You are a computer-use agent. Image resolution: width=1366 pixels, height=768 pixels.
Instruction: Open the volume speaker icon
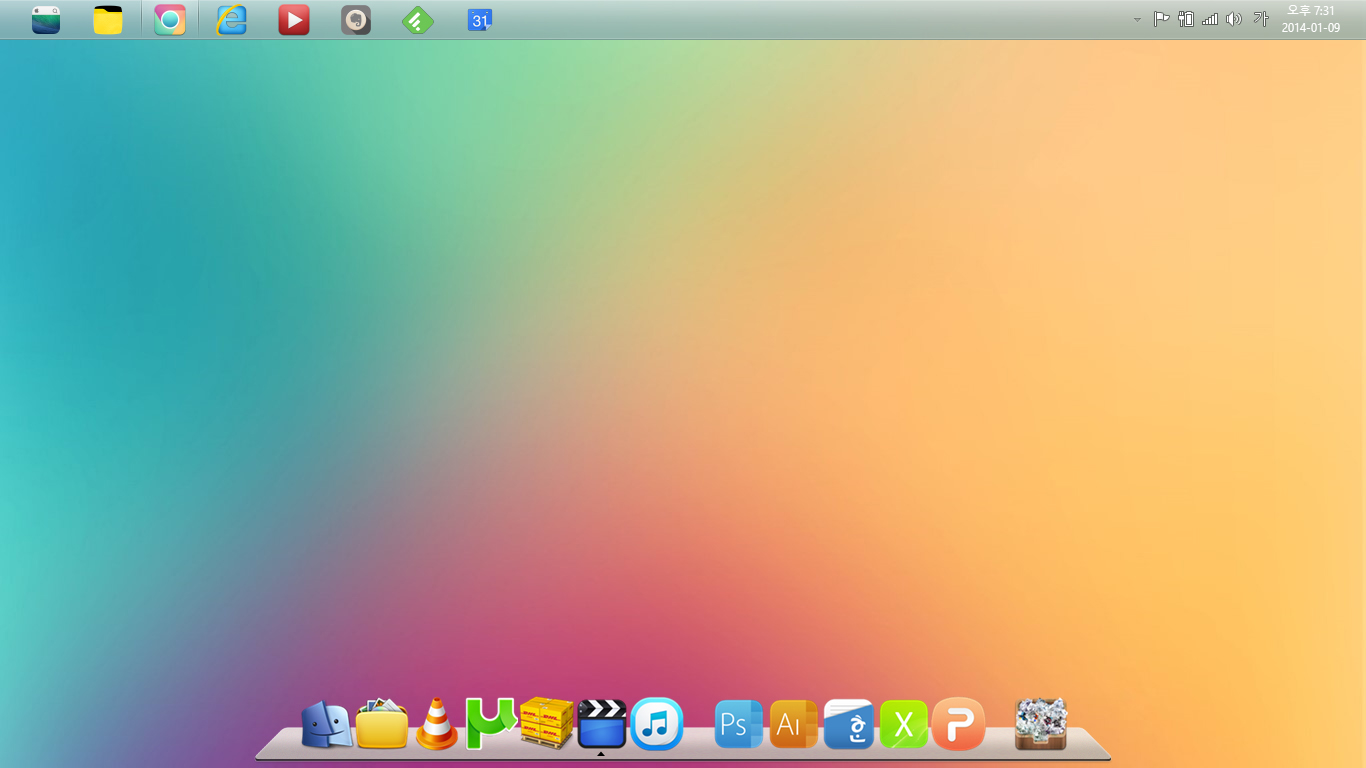coord(1234,19)
